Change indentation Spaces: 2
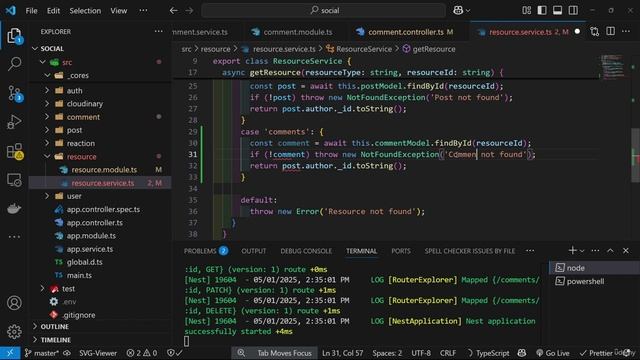Viewport: 640px width, 360px height. click(x=387, y=353)
